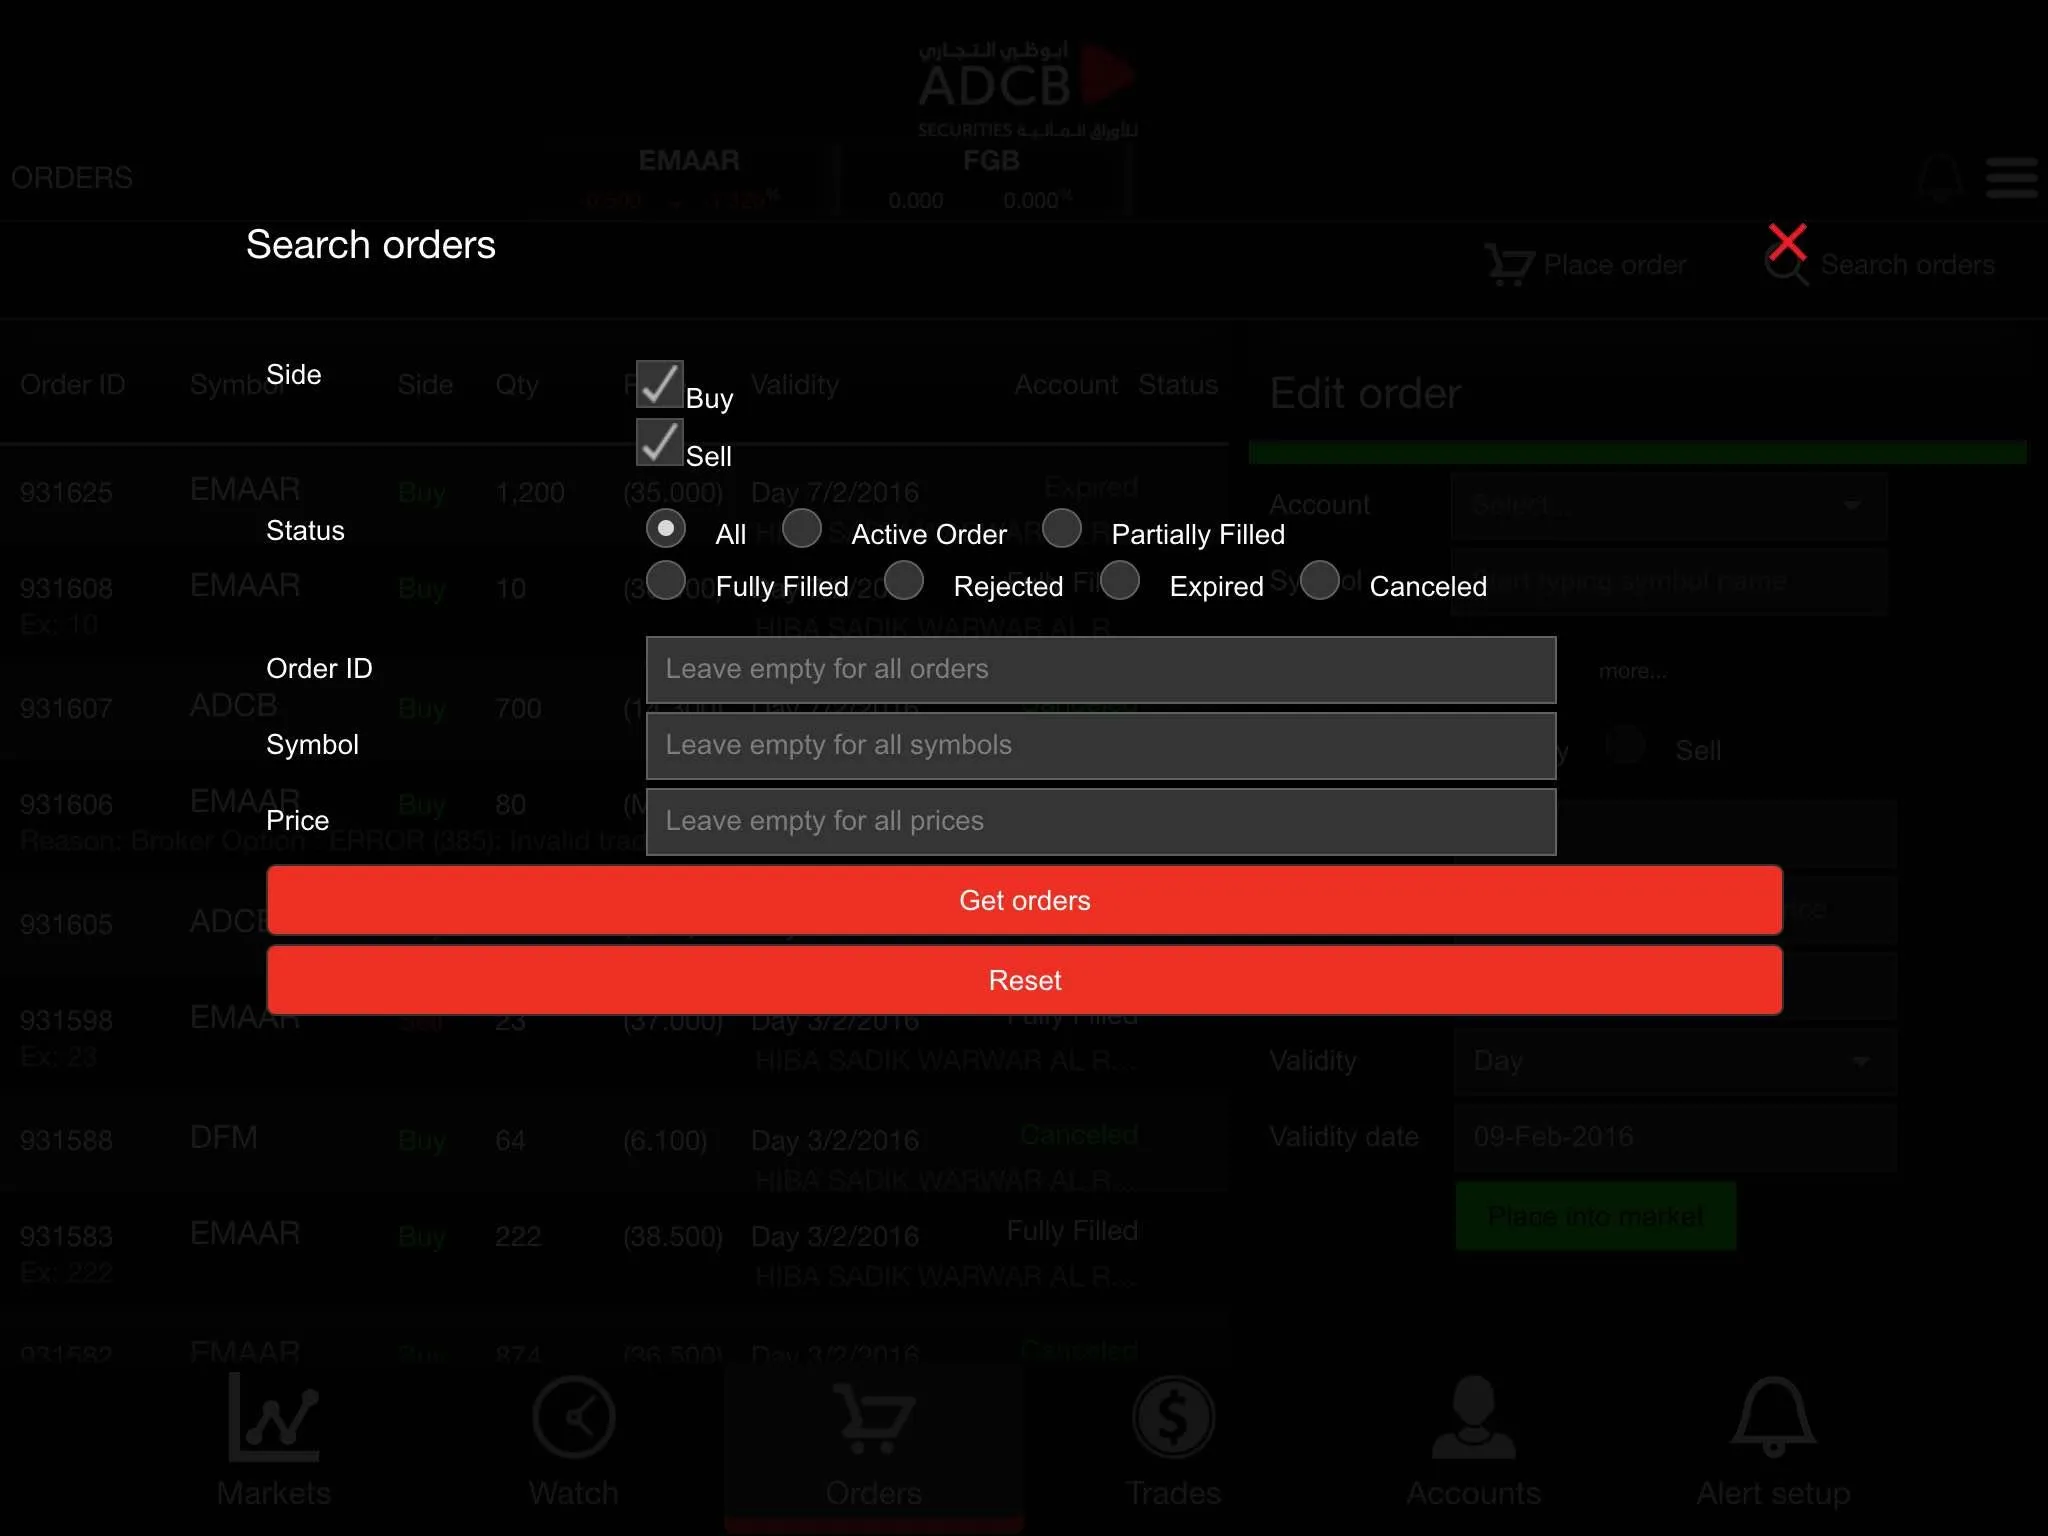Open the hamburger menu in top right
This screenshot has width=2048, height=1536.
(2011, 177)
